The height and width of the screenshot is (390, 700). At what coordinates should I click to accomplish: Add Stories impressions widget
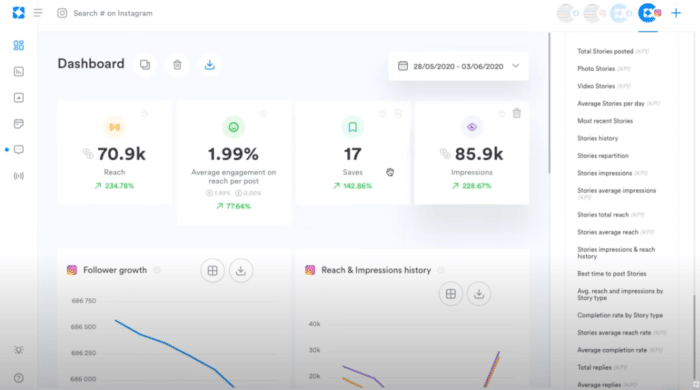[612, 173]
